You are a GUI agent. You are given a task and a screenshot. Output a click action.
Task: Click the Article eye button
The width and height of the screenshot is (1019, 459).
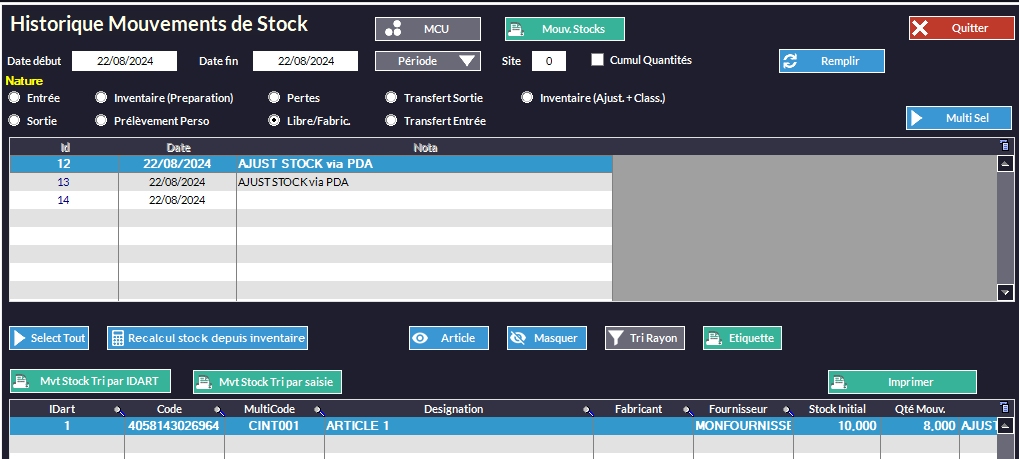coord(448,338)
